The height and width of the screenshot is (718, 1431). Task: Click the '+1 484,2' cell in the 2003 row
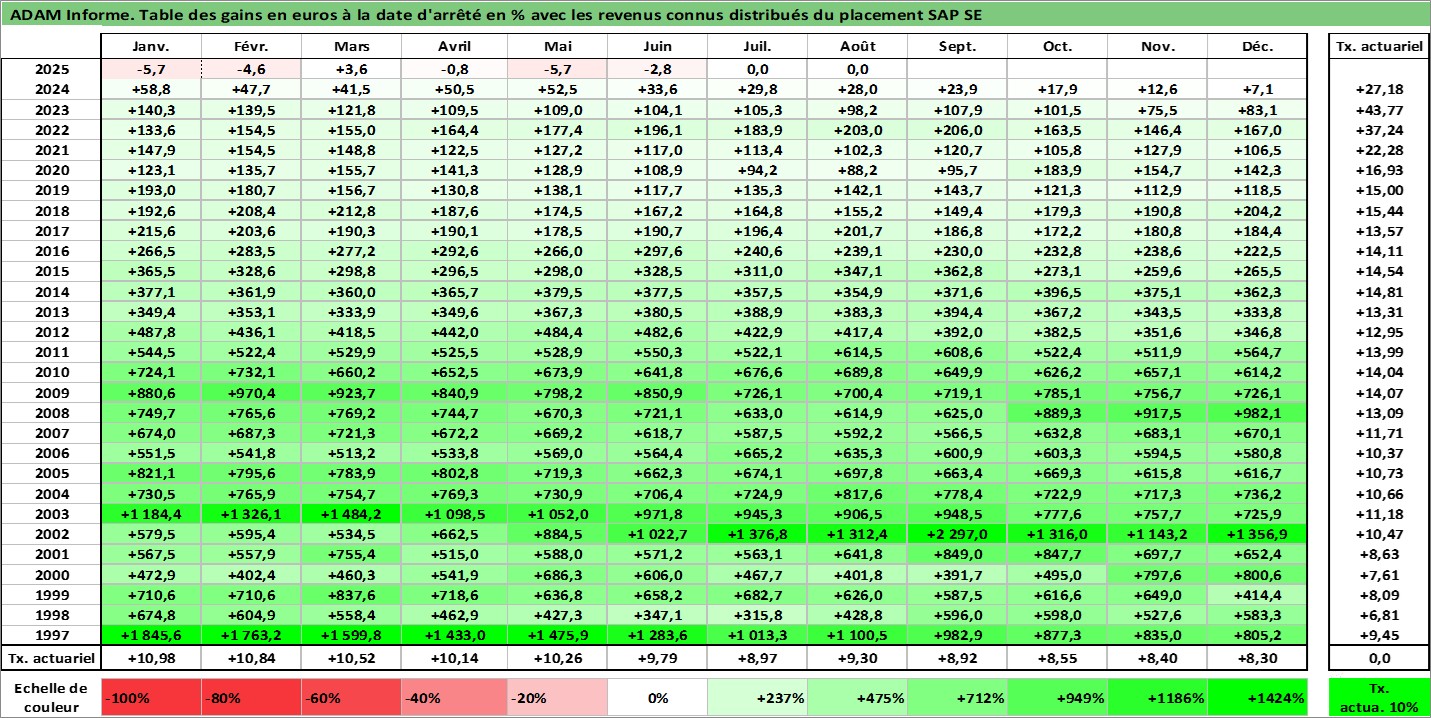351,514
